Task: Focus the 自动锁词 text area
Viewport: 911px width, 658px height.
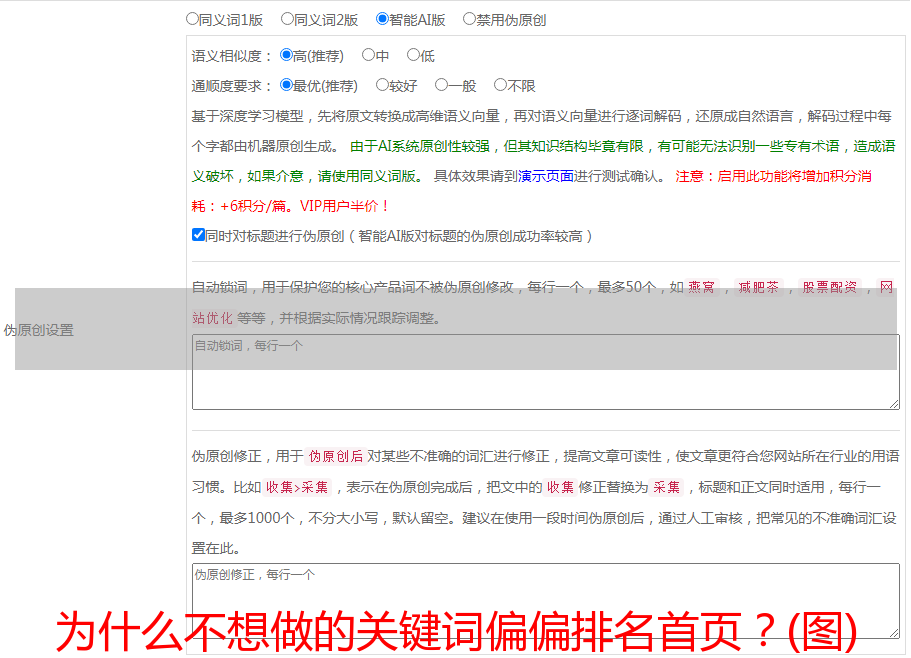Action: pyautogui.click(x=546, y=372)
